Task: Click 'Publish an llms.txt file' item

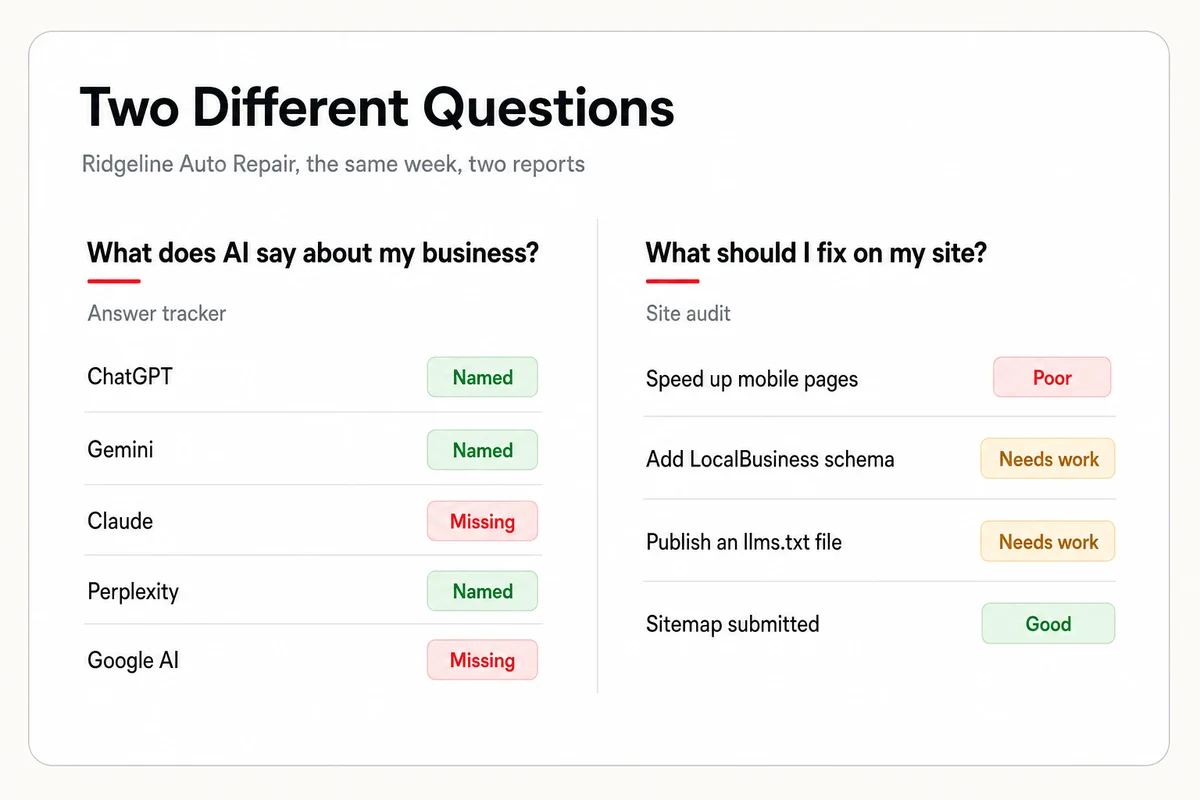Action: pyautogui.click(x=744, y=542)
